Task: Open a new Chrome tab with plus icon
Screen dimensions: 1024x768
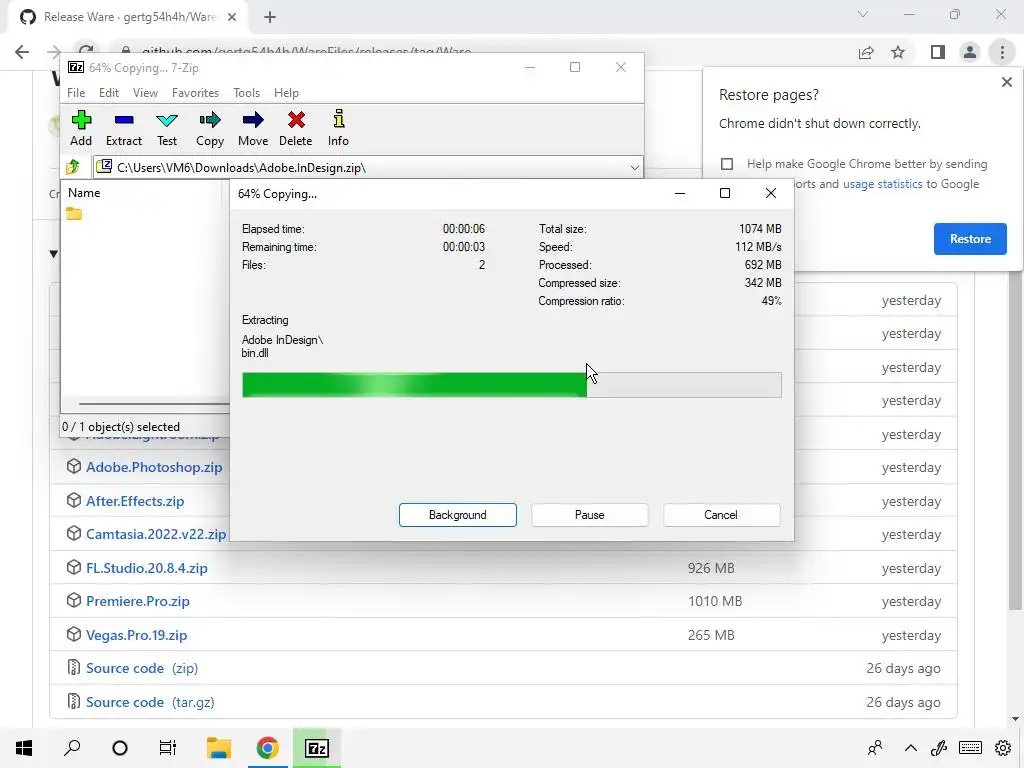Action: point(270,17)
